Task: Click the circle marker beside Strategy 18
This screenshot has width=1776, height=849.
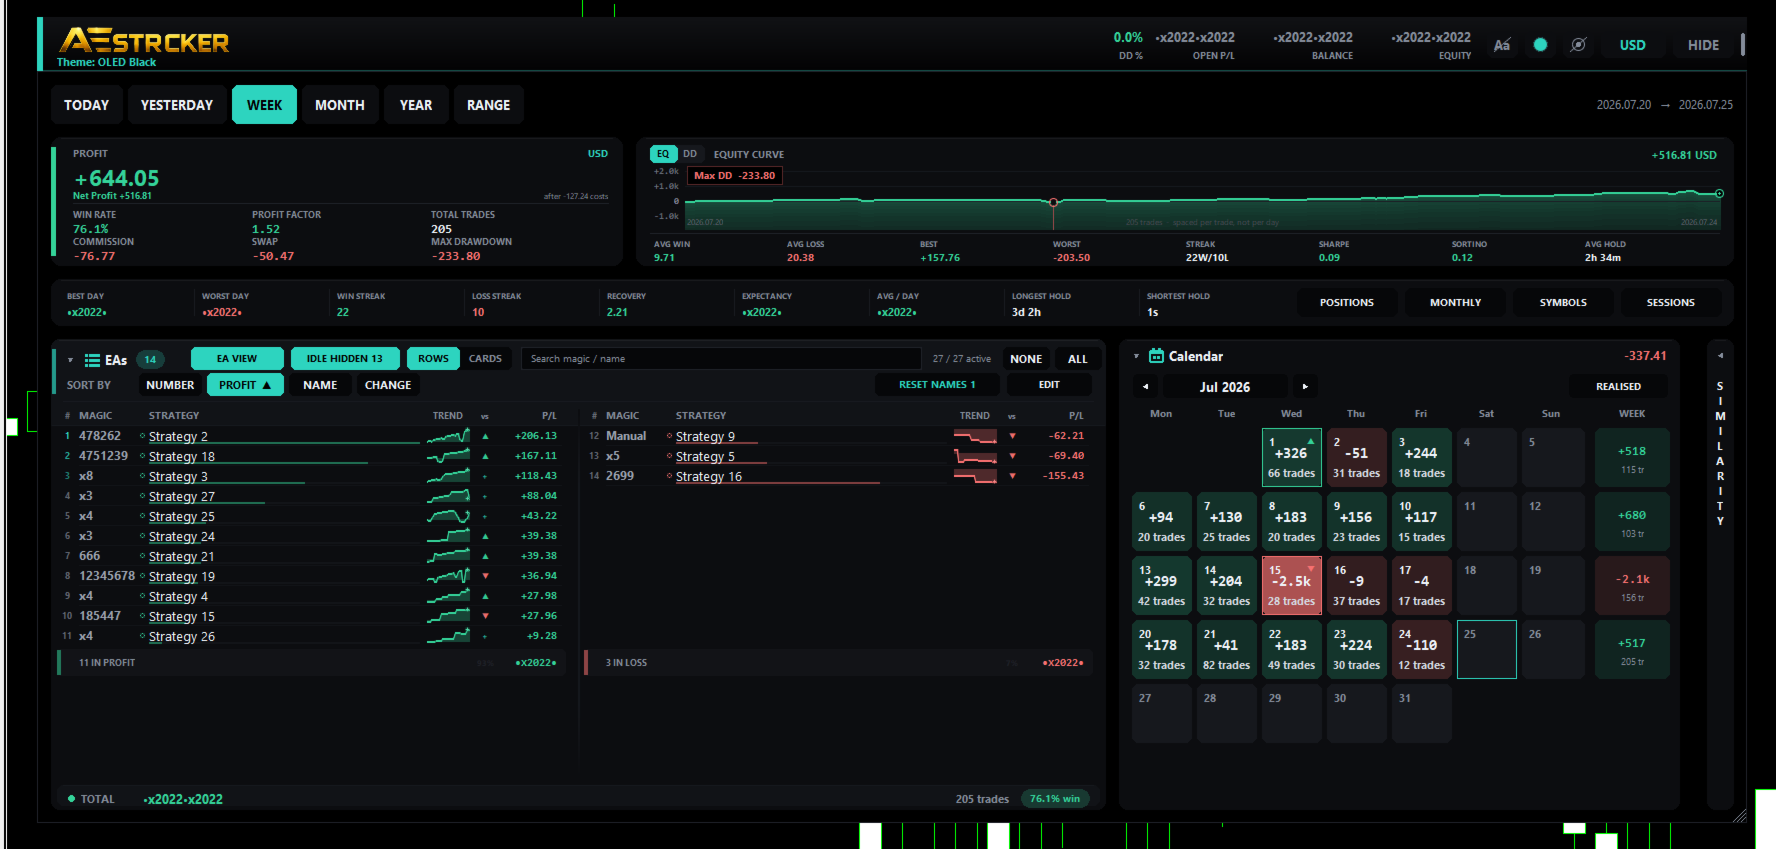Action: (x=142, y=456)
